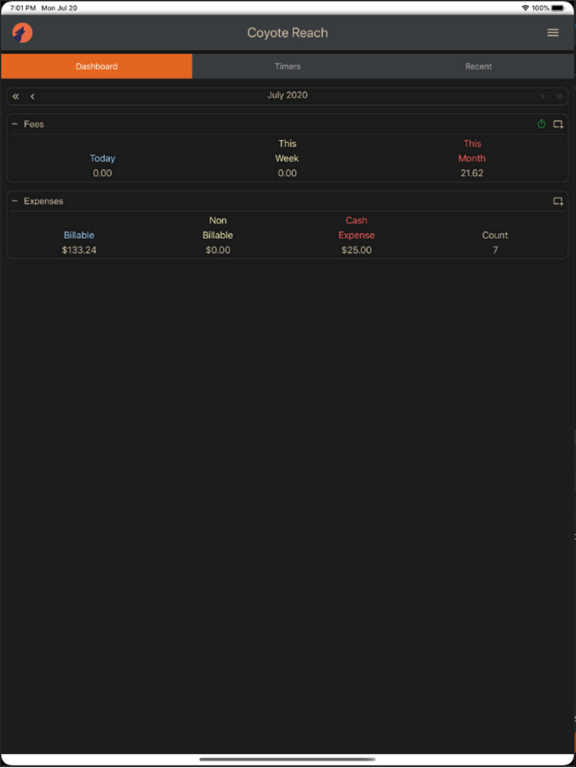The image size is (576, 768).
Task: Tap the iPad home indicator bar
Action: [288, 760]
